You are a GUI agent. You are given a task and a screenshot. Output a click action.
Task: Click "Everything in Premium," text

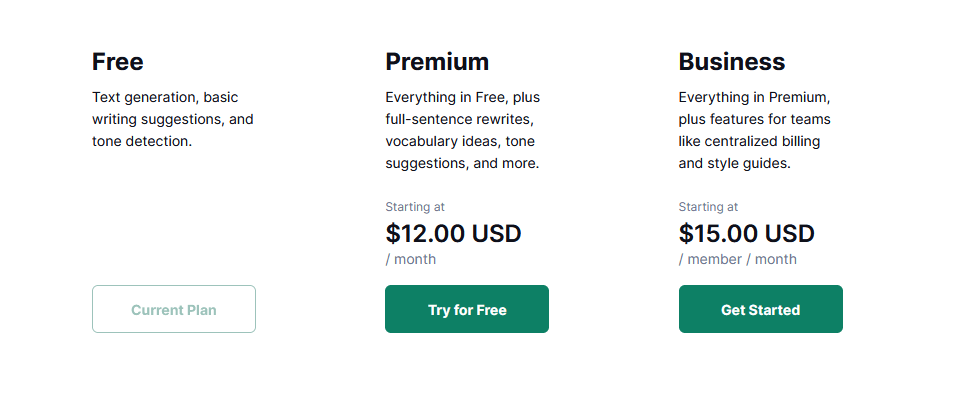click(755, 98)
